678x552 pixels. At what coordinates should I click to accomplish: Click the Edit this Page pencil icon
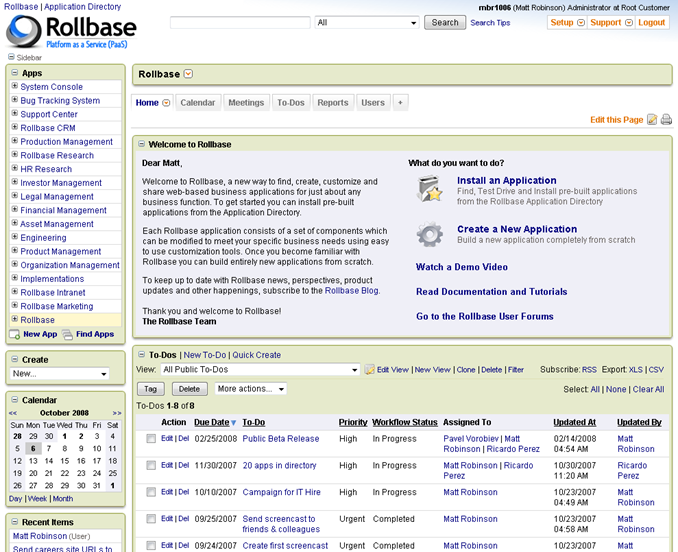[x=652, y=120]
